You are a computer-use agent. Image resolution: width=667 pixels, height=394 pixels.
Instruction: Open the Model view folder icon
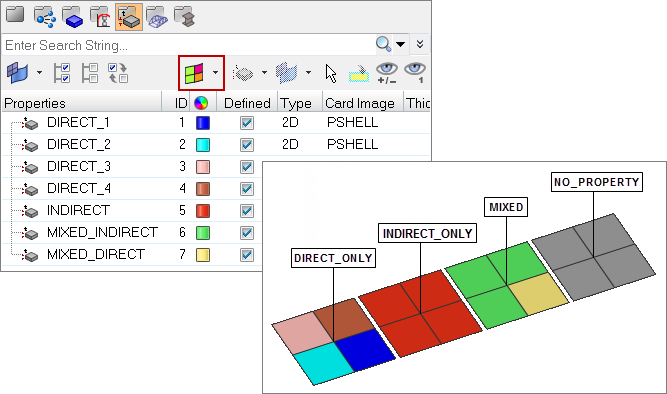pyautogui.click(x=15, y=15)
